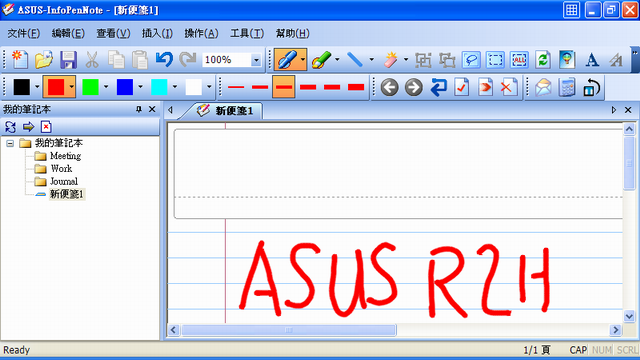Select the eraser tool
The height and width of the screenshot is (360, 640).
(x=391, y=60)
